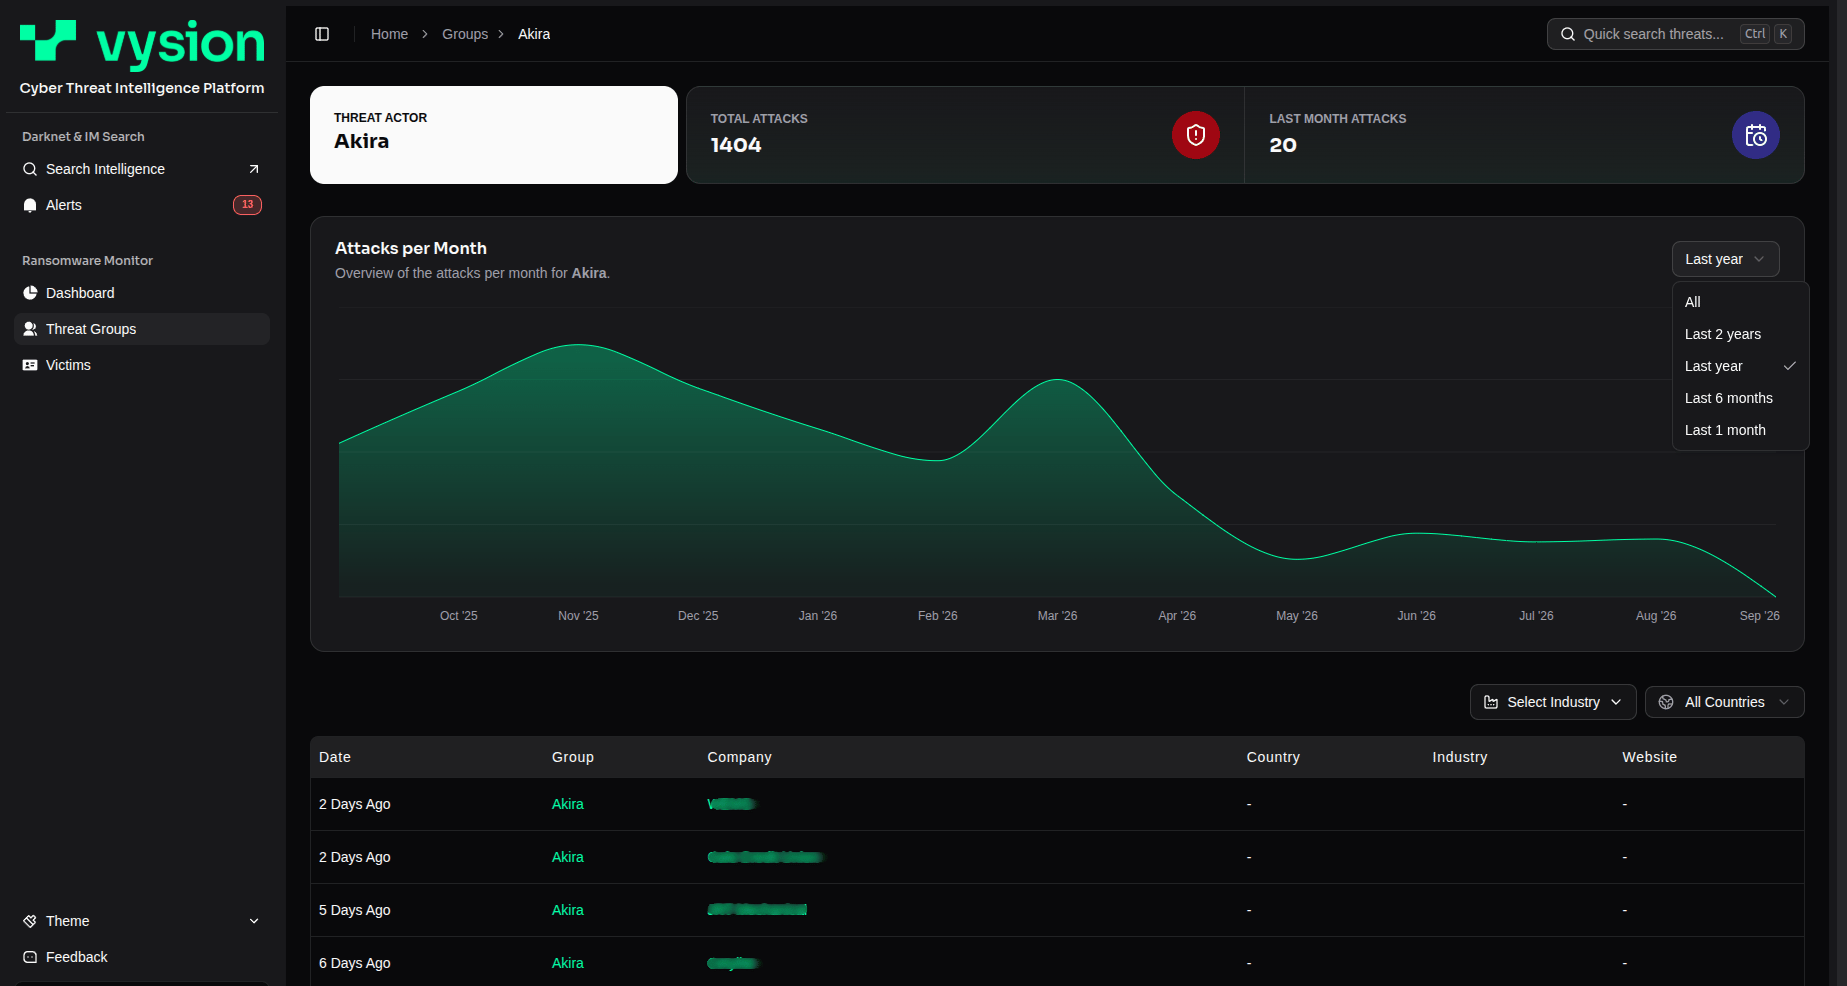
Task: Click the Threat Groups people icon
Action: click(30, 329)
